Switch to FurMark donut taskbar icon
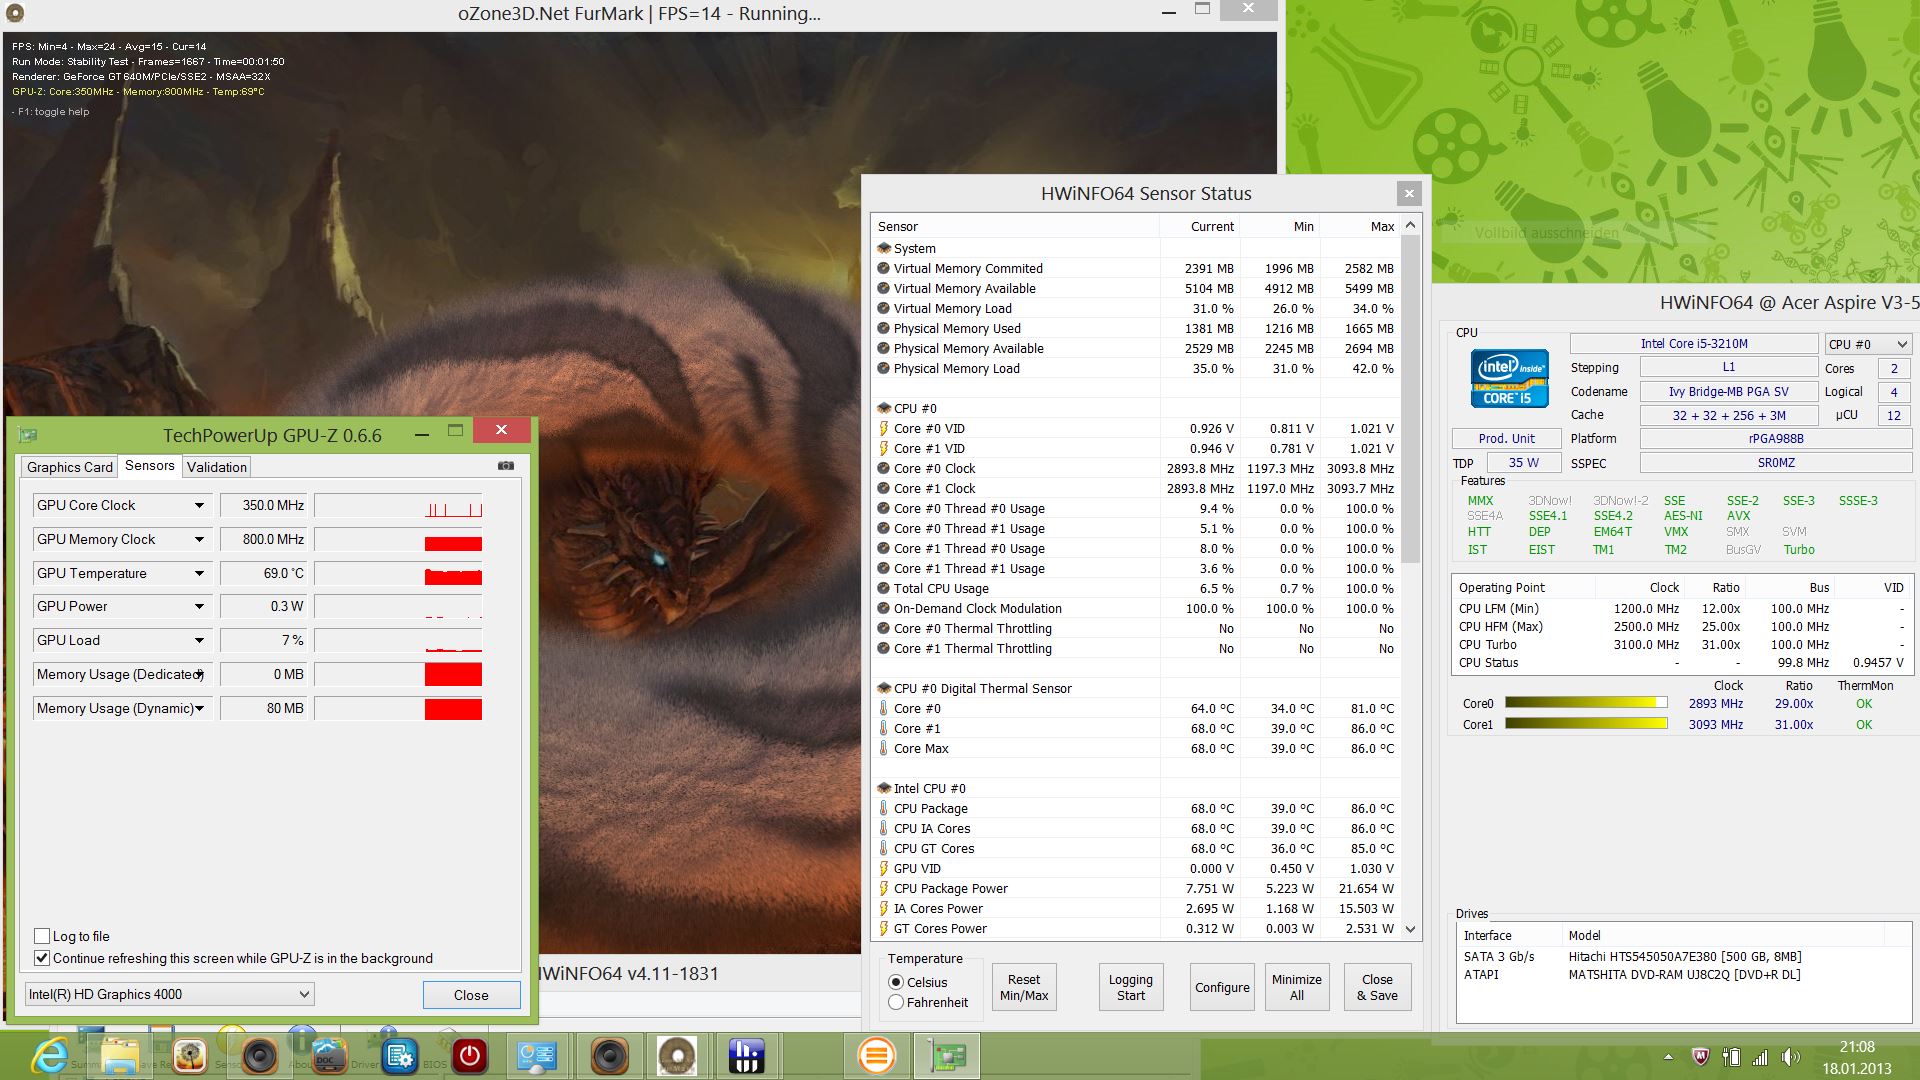1920x1080 pixels. click(x=678, y=1056)
